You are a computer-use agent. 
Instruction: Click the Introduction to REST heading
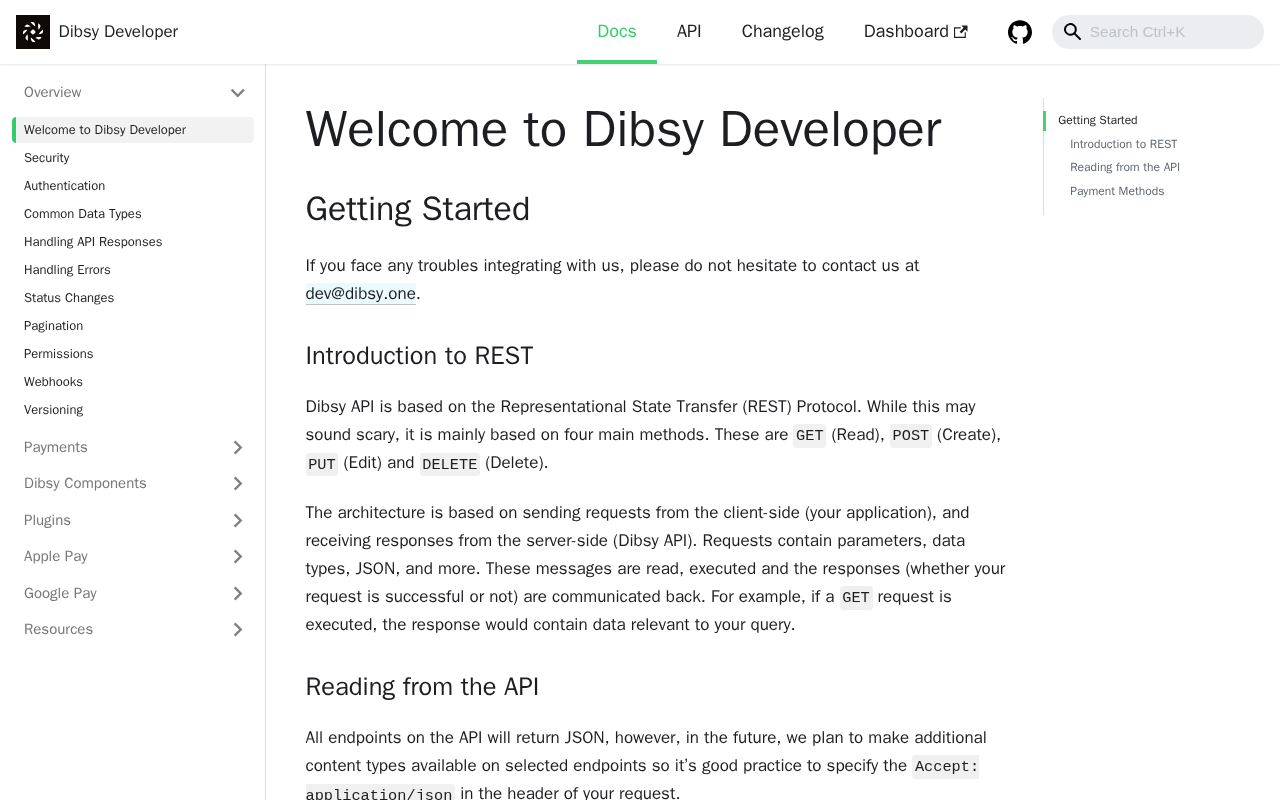[x=420, y=356]
